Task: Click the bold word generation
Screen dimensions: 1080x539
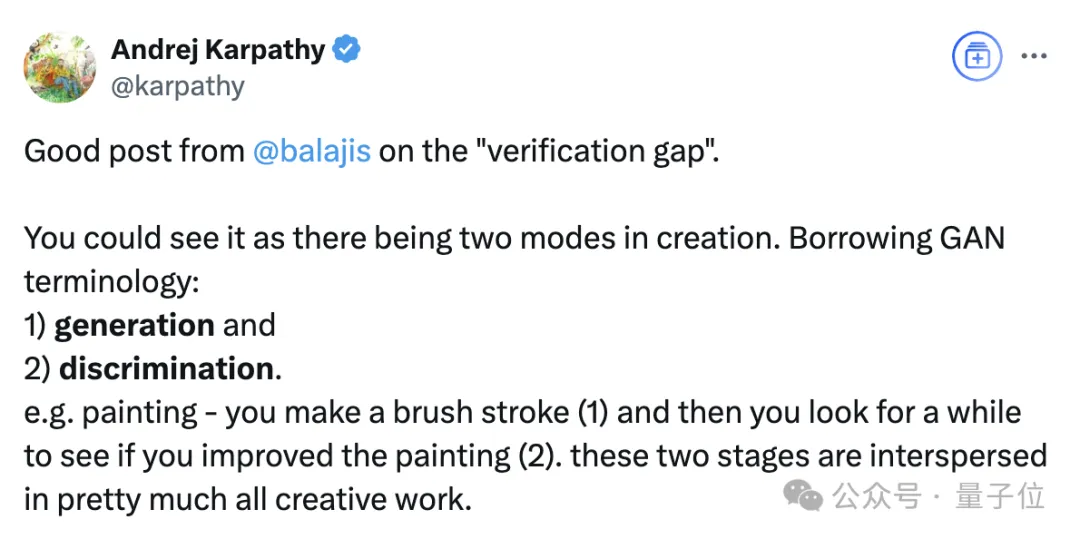Action: click(x=134, y=325)
